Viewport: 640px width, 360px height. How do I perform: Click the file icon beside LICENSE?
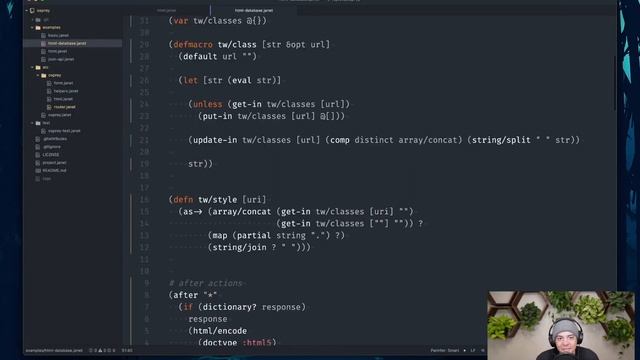38,155
